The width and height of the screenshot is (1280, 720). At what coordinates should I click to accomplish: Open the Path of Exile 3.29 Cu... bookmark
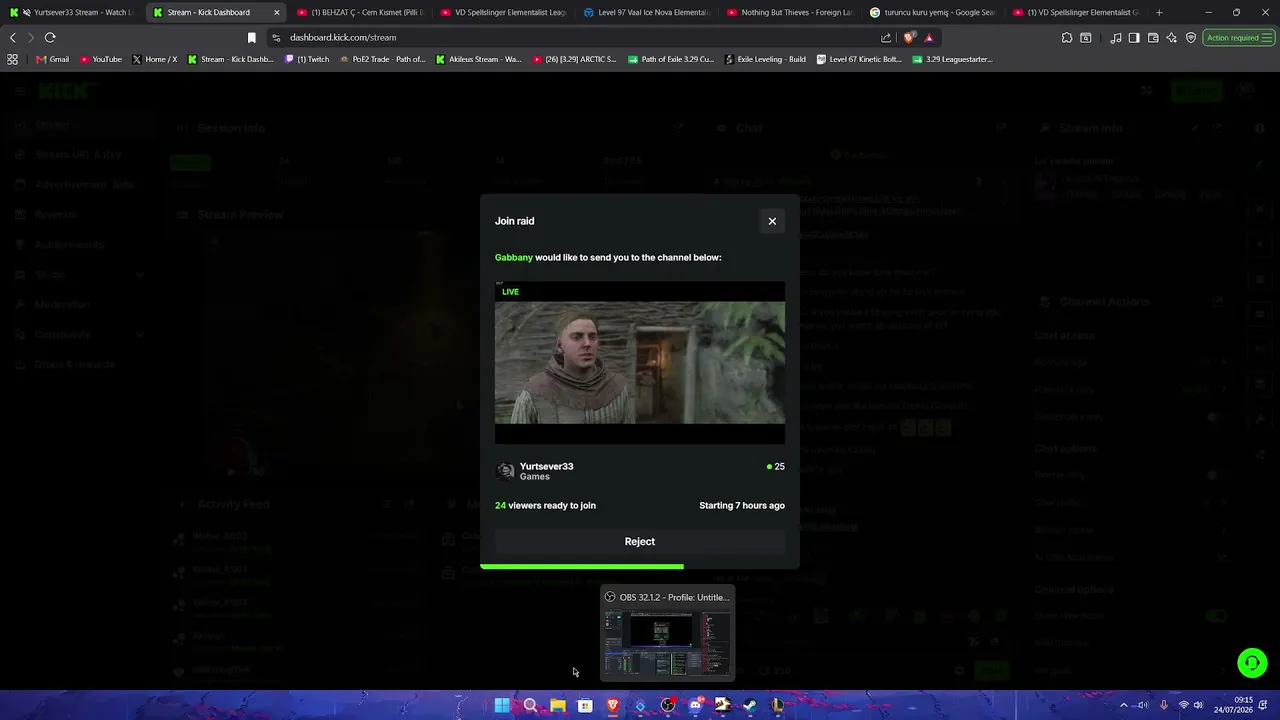coord(671,59)
